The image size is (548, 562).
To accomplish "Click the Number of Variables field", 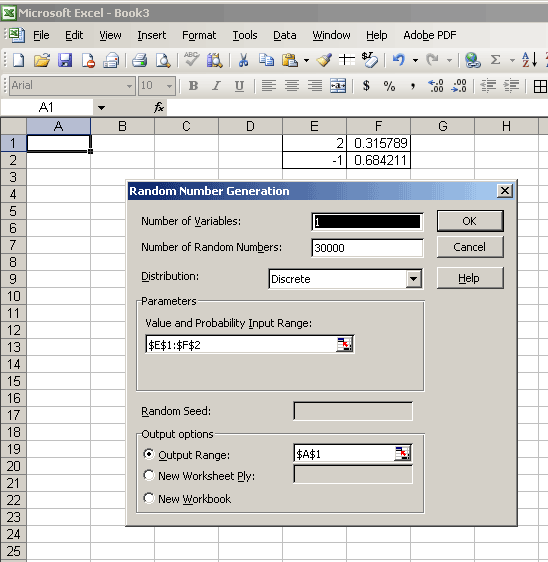I will click(367, 222).
